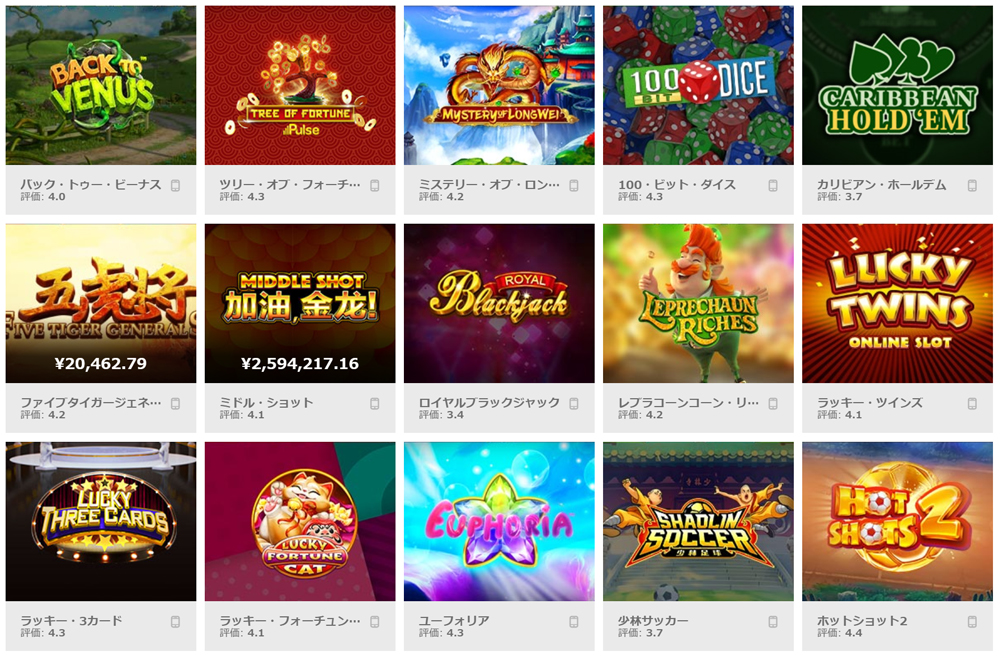Click mobile icon next to ラッキー・ツインズ
This screenshot has height=656, width=1000.
point(972,404)
